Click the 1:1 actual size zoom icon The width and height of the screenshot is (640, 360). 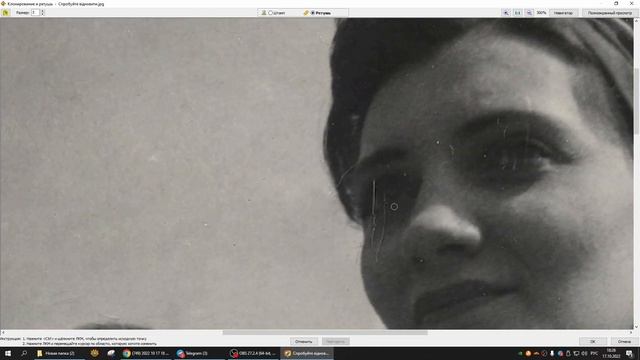coord(518,13)
